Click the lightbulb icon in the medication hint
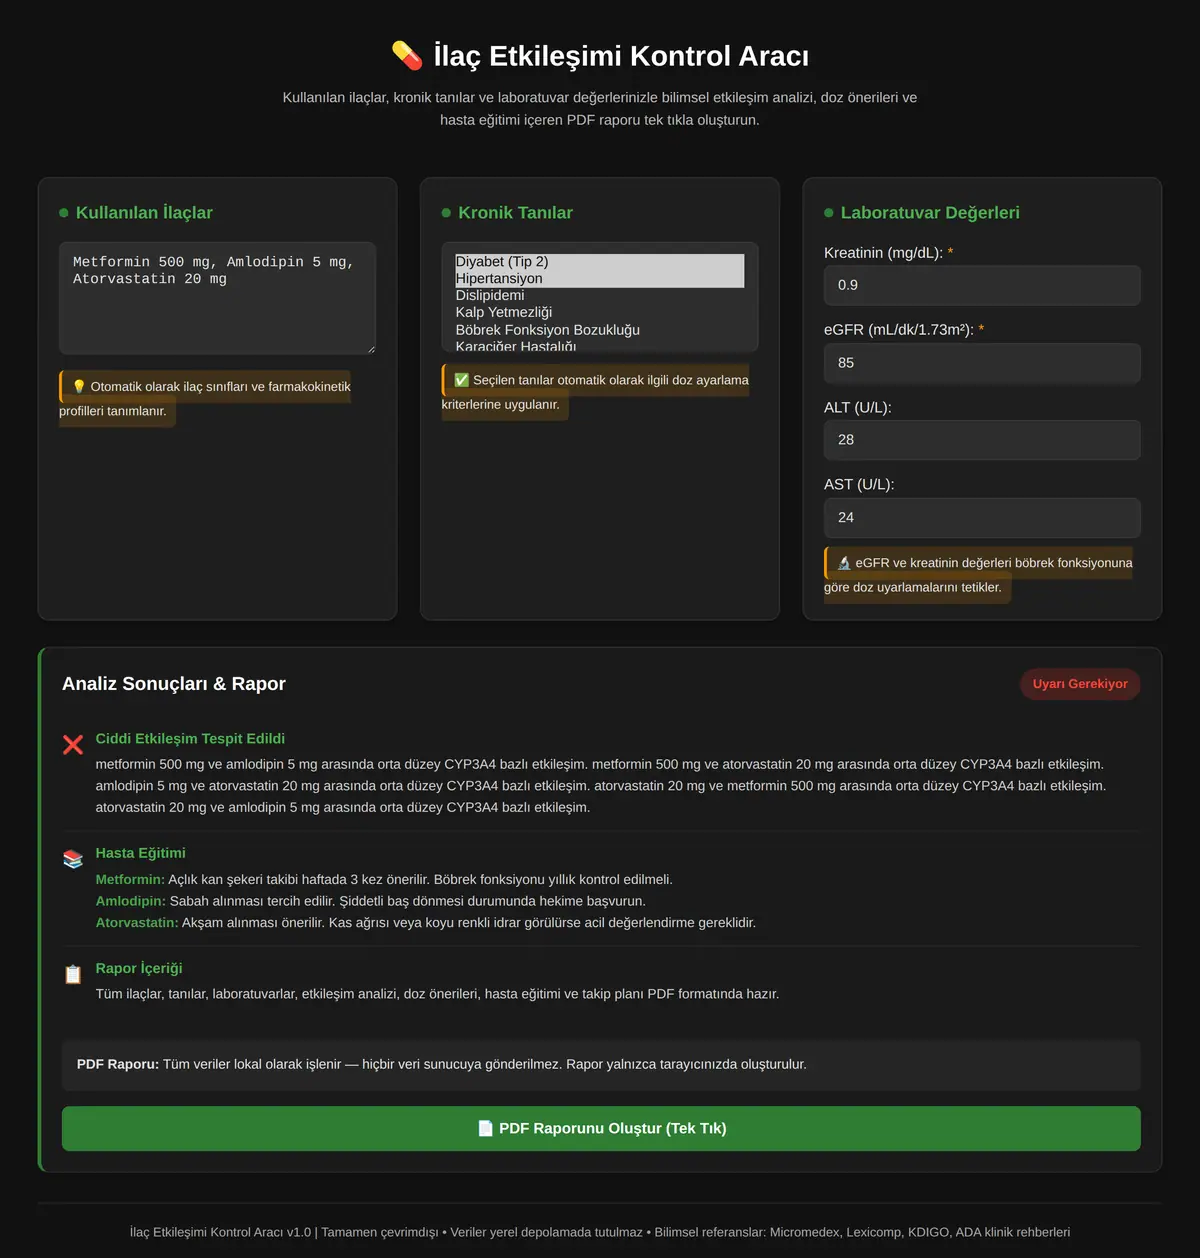 coord(79,387)
